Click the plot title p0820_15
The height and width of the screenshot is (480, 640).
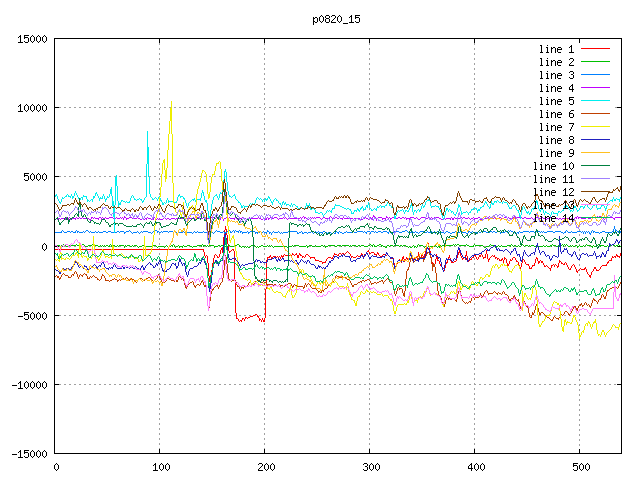(335, 19)
